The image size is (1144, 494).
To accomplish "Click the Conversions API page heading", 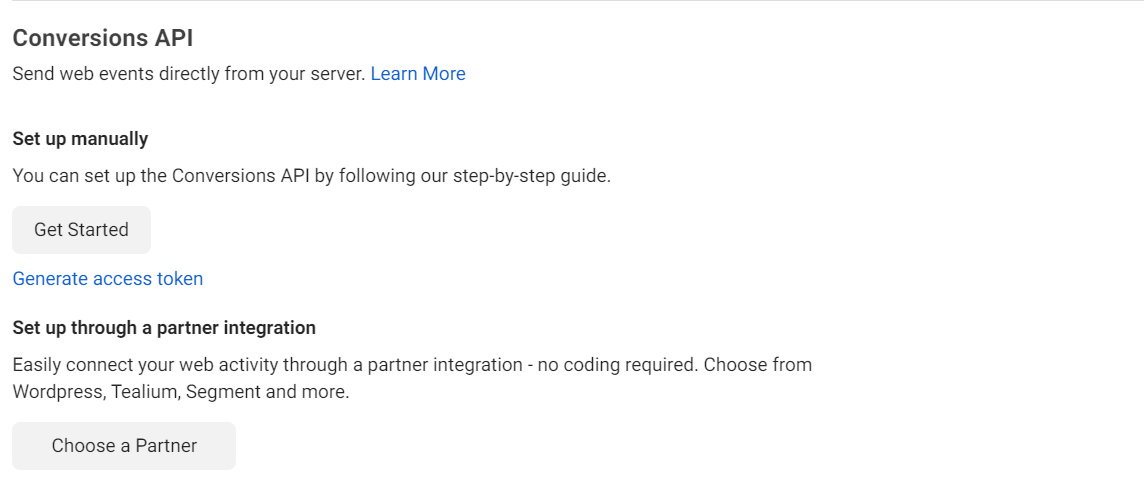I will (x=103, y=39).
